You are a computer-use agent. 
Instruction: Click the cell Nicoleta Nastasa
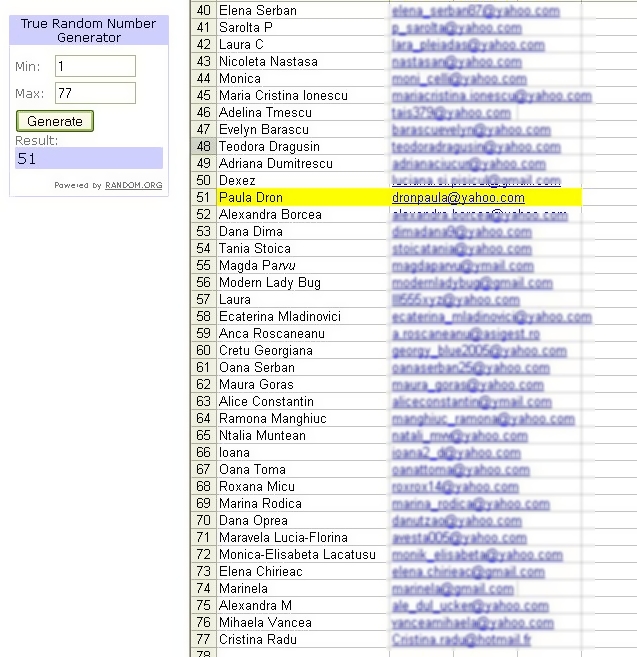click(303, 61)
